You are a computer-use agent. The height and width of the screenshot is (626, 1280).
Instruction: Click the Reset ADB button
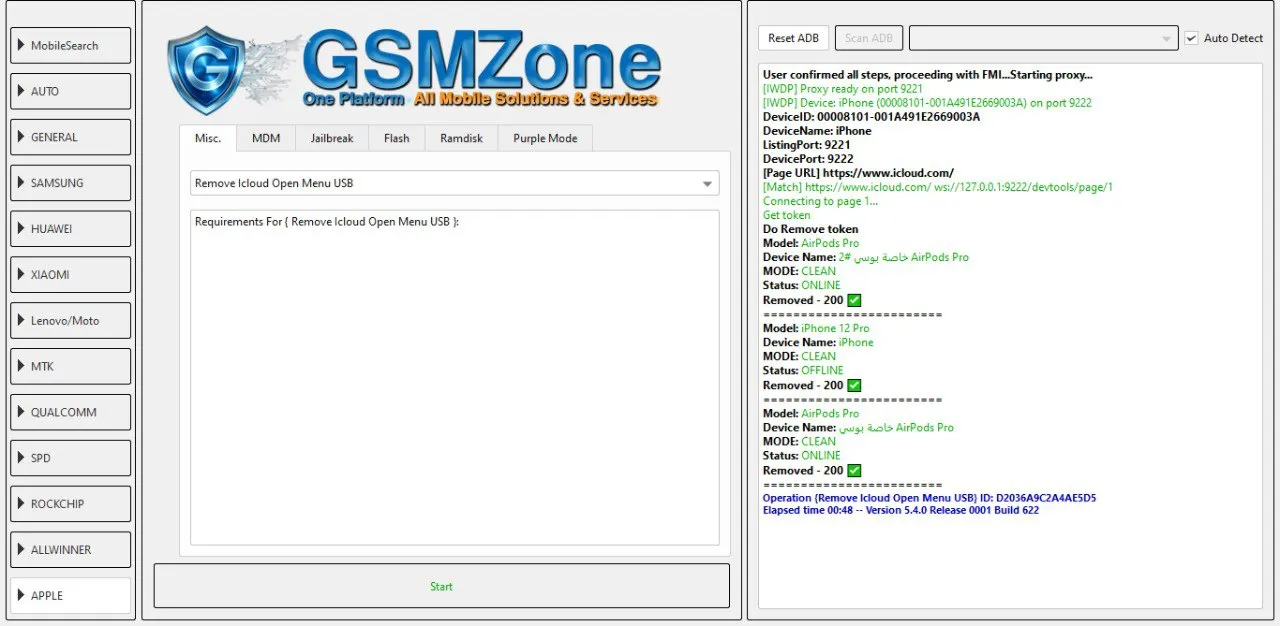pos(793,38)
